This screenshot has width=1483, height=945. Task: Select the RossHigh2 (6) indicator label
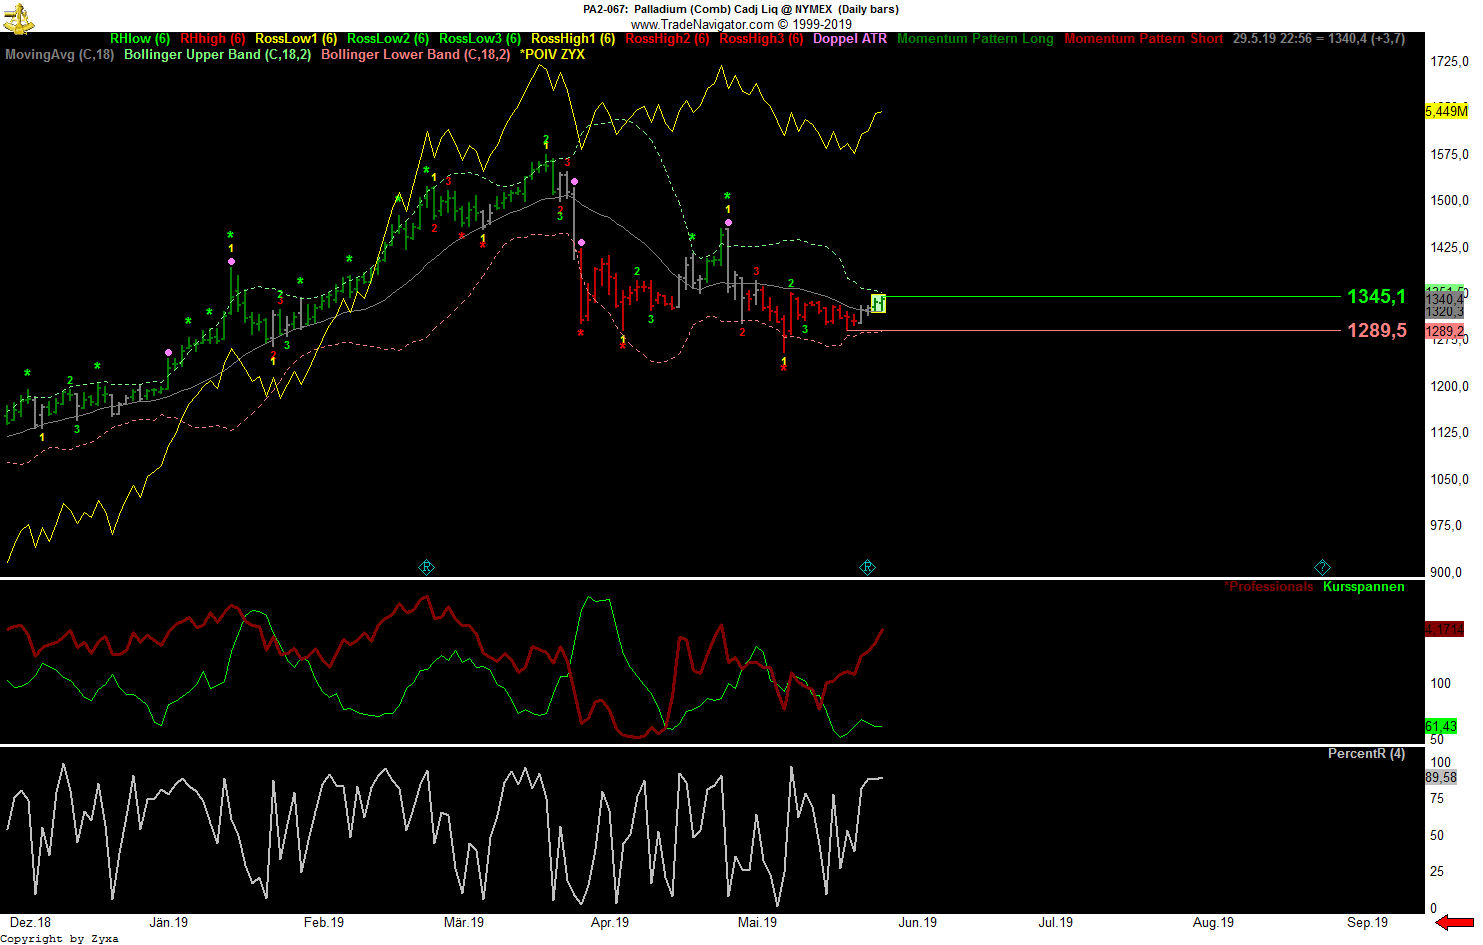pos(667,39)
